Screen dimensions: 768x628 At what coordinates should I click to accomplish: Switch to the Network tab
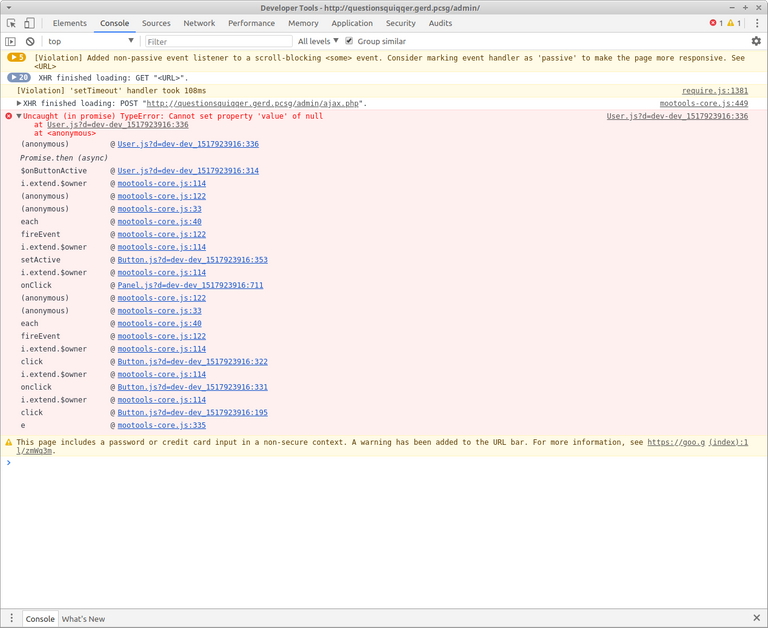pyautogui.click(x=199, y=23)
